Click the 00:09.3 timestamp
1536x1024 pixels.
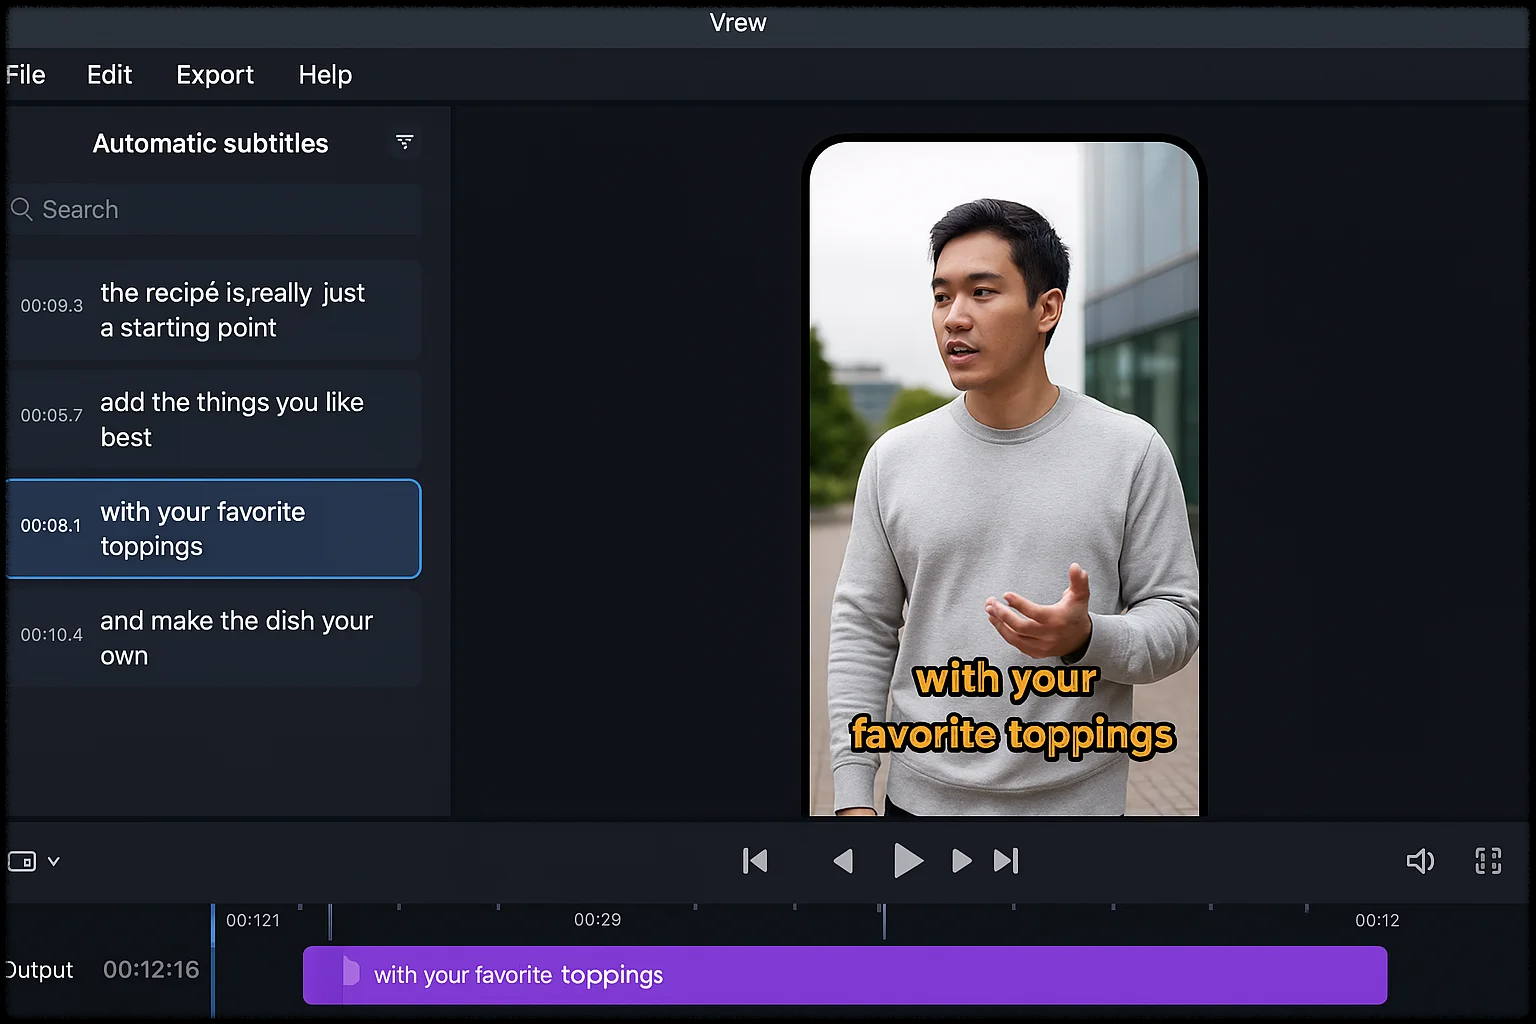pyautogui.click(x=52, y=305)
